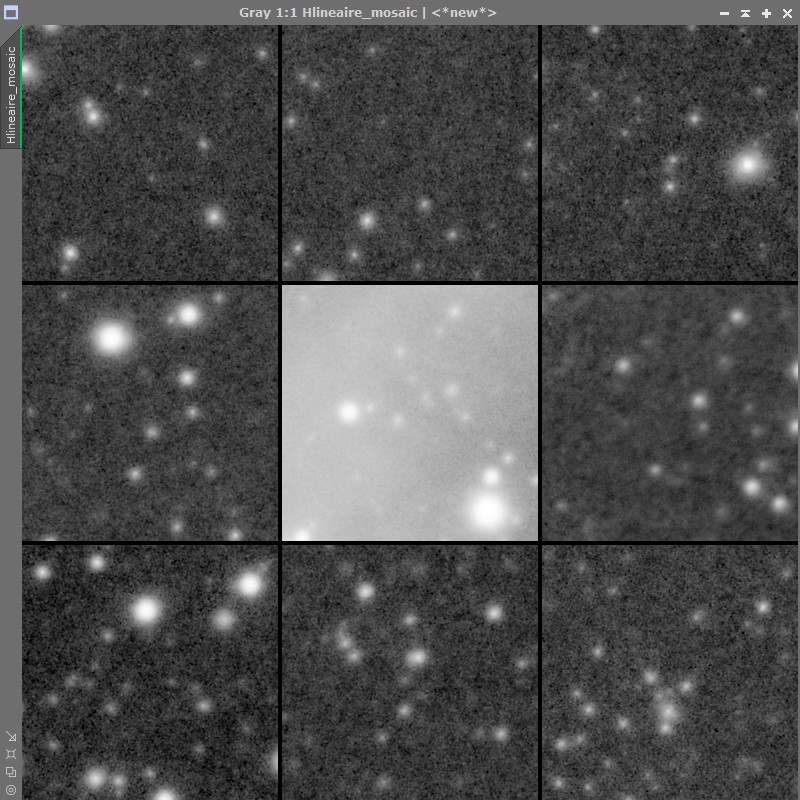
Task: Click the middle-left star field tile
Action: click(150, 412)
